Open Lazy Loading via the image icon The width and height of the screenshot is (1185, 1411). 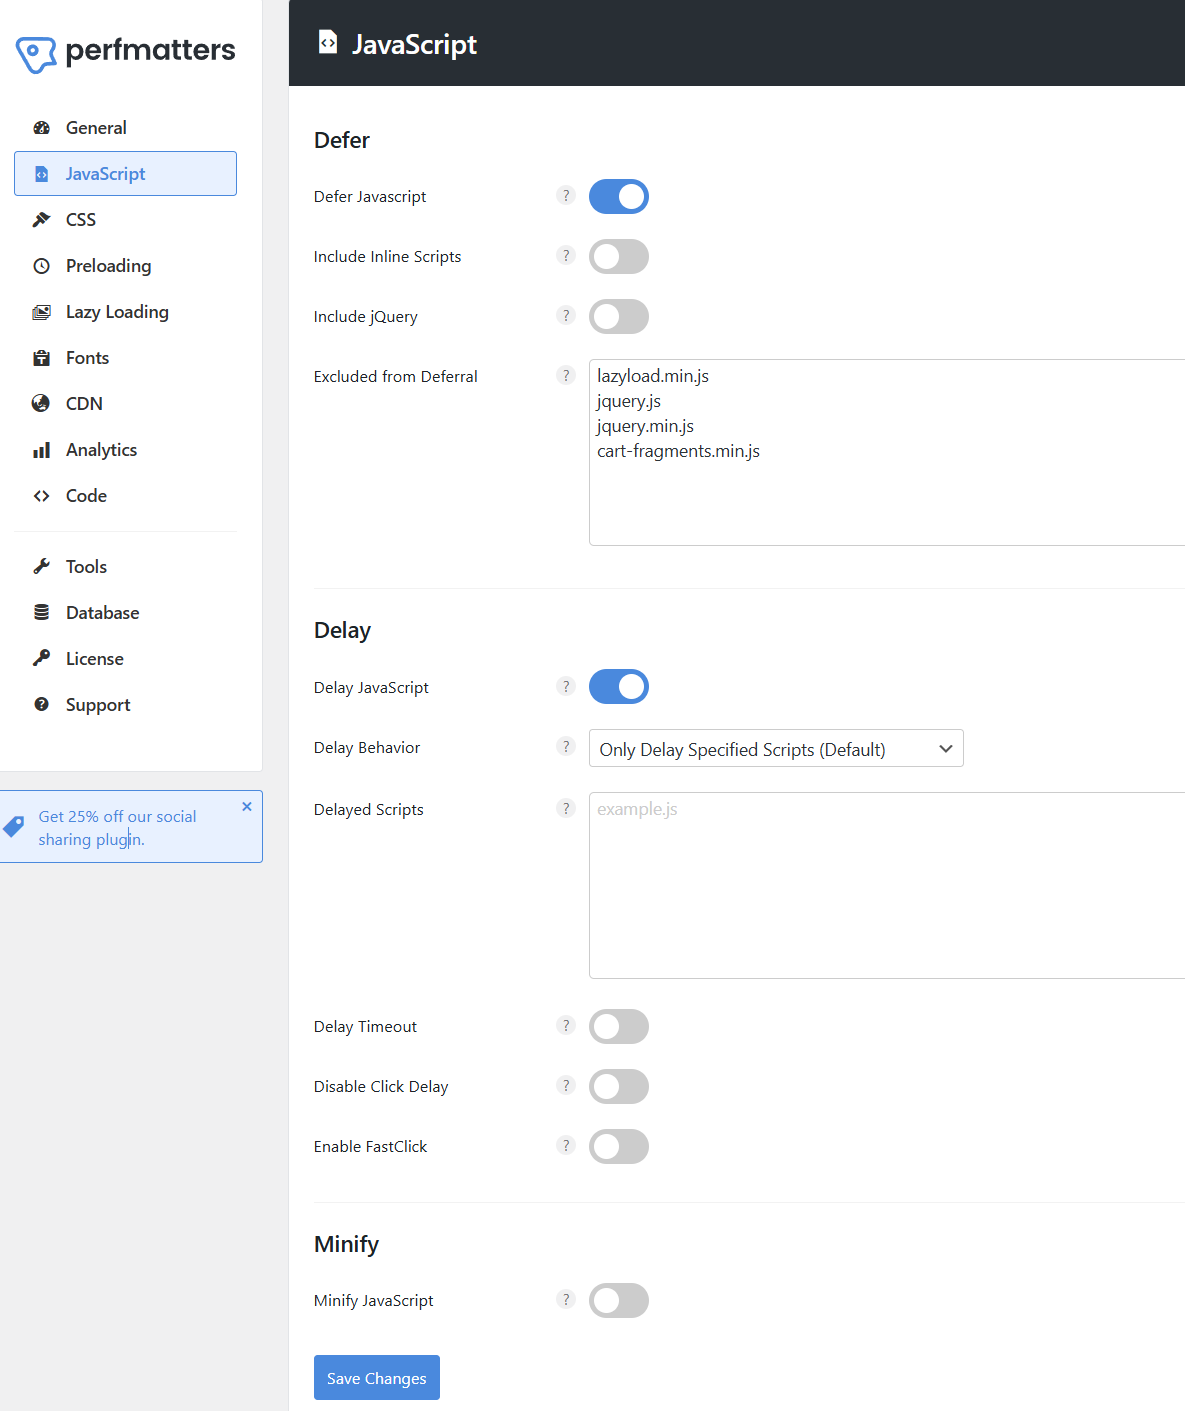41,311
